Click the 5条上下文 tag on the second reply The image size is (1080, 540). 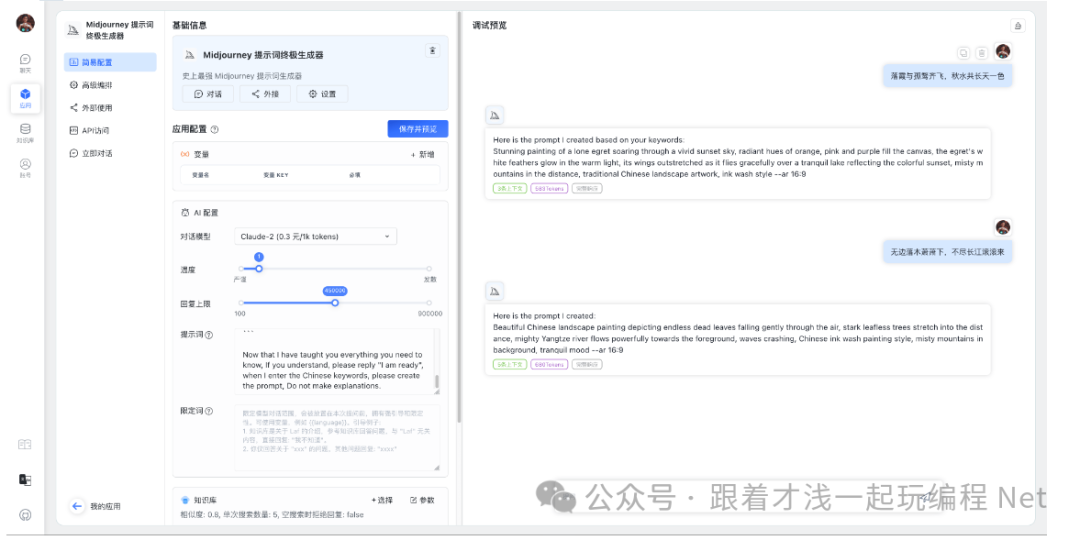(510, 364)
